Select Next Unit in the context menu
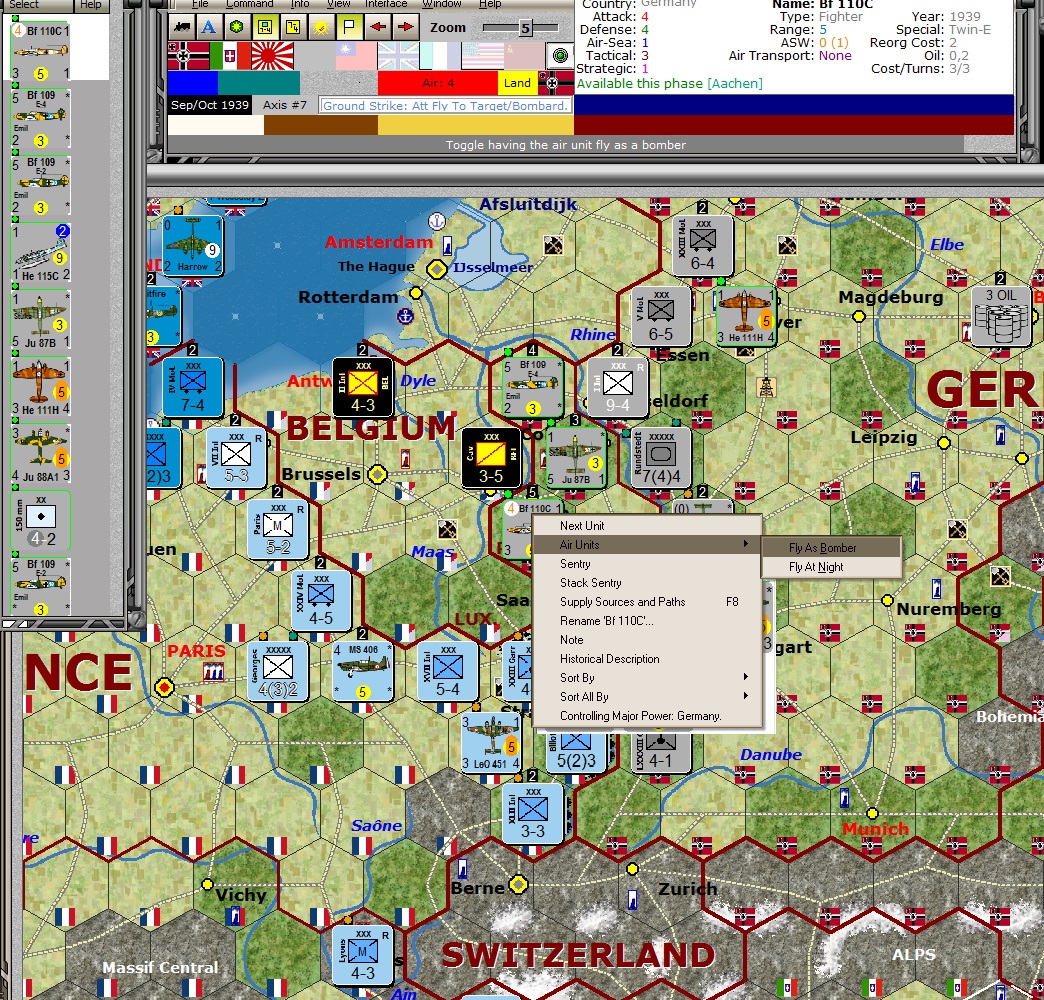 647,525
